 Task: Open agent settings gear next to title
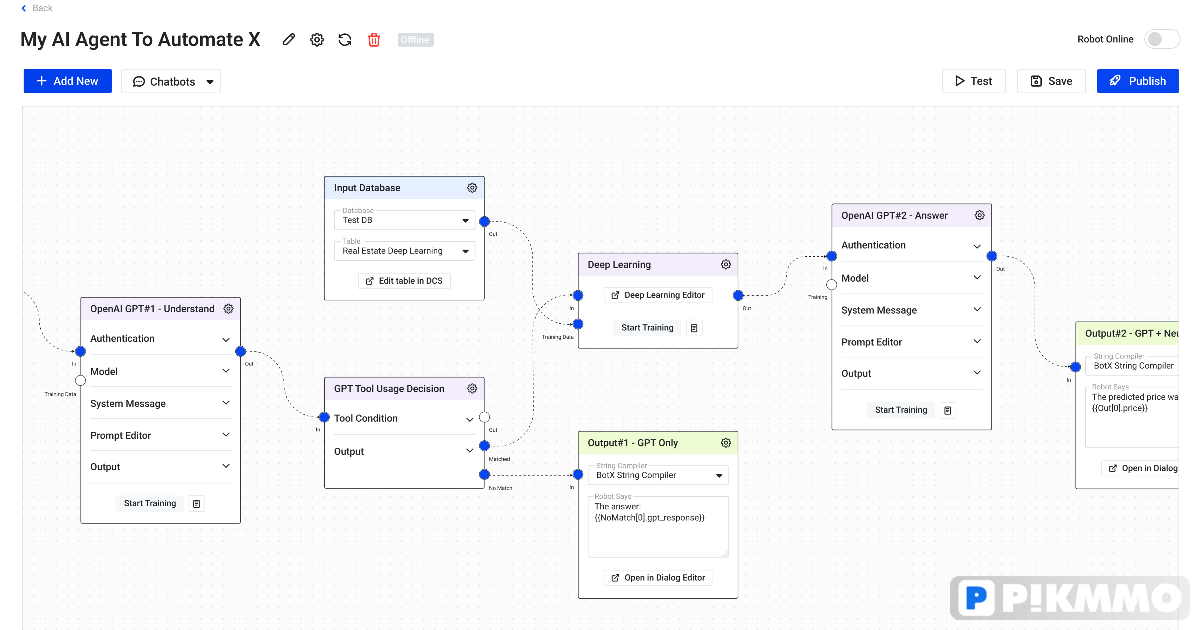(317, 40)
